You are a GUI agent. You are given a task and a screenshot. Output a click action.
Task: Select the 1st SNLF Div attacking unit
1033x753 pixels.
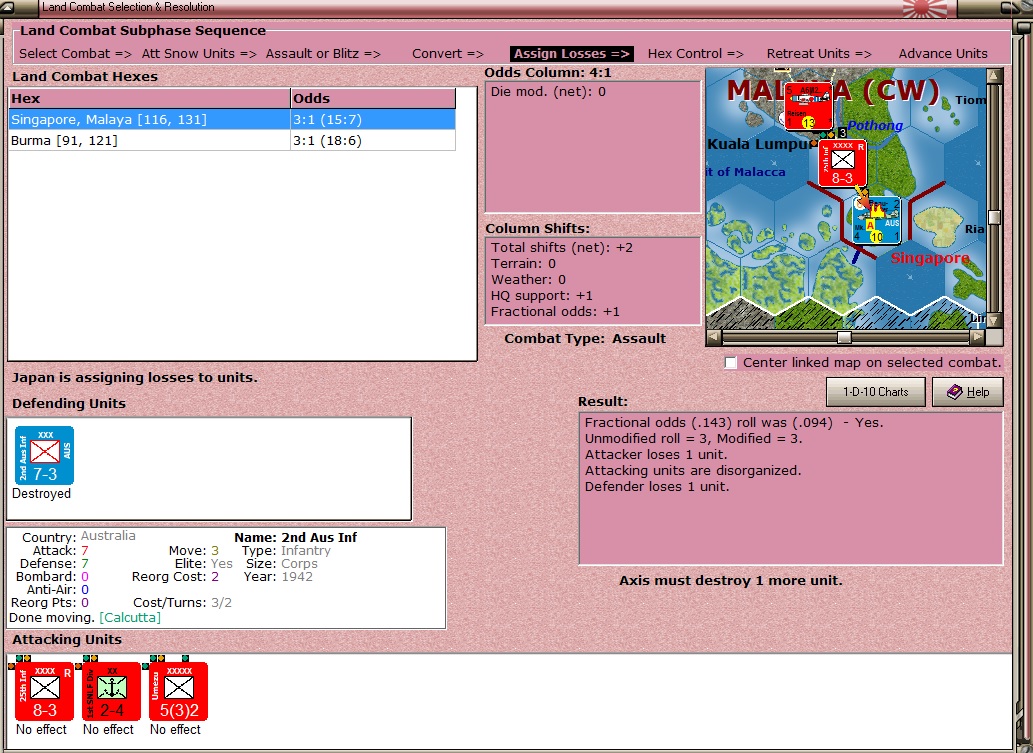(111, 691)
